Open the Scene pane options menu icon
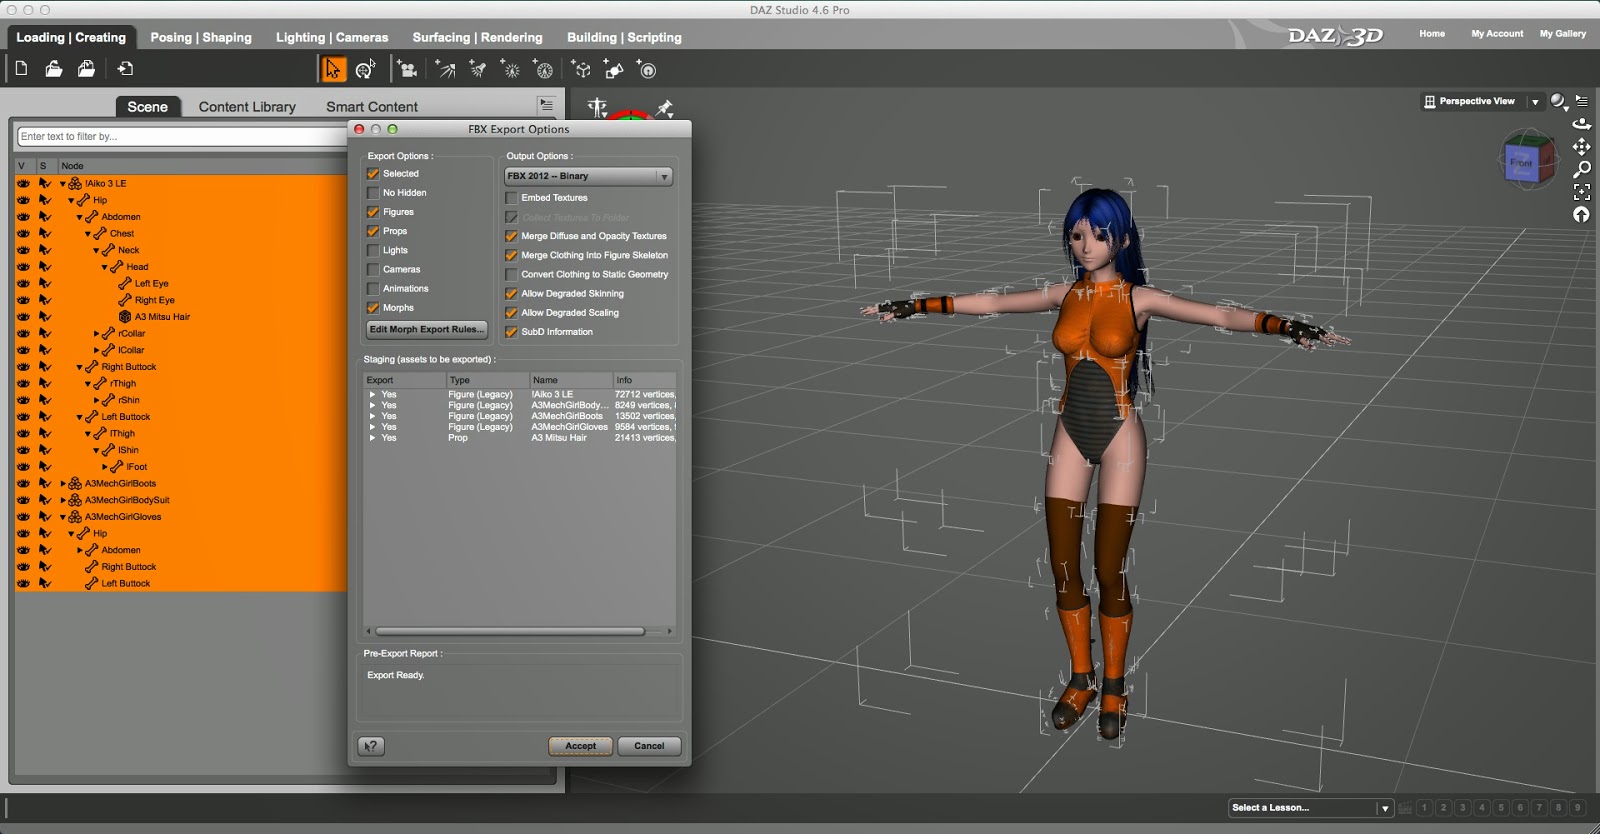1600x834 pixels. pyautogui.click(x=546, y=105)
